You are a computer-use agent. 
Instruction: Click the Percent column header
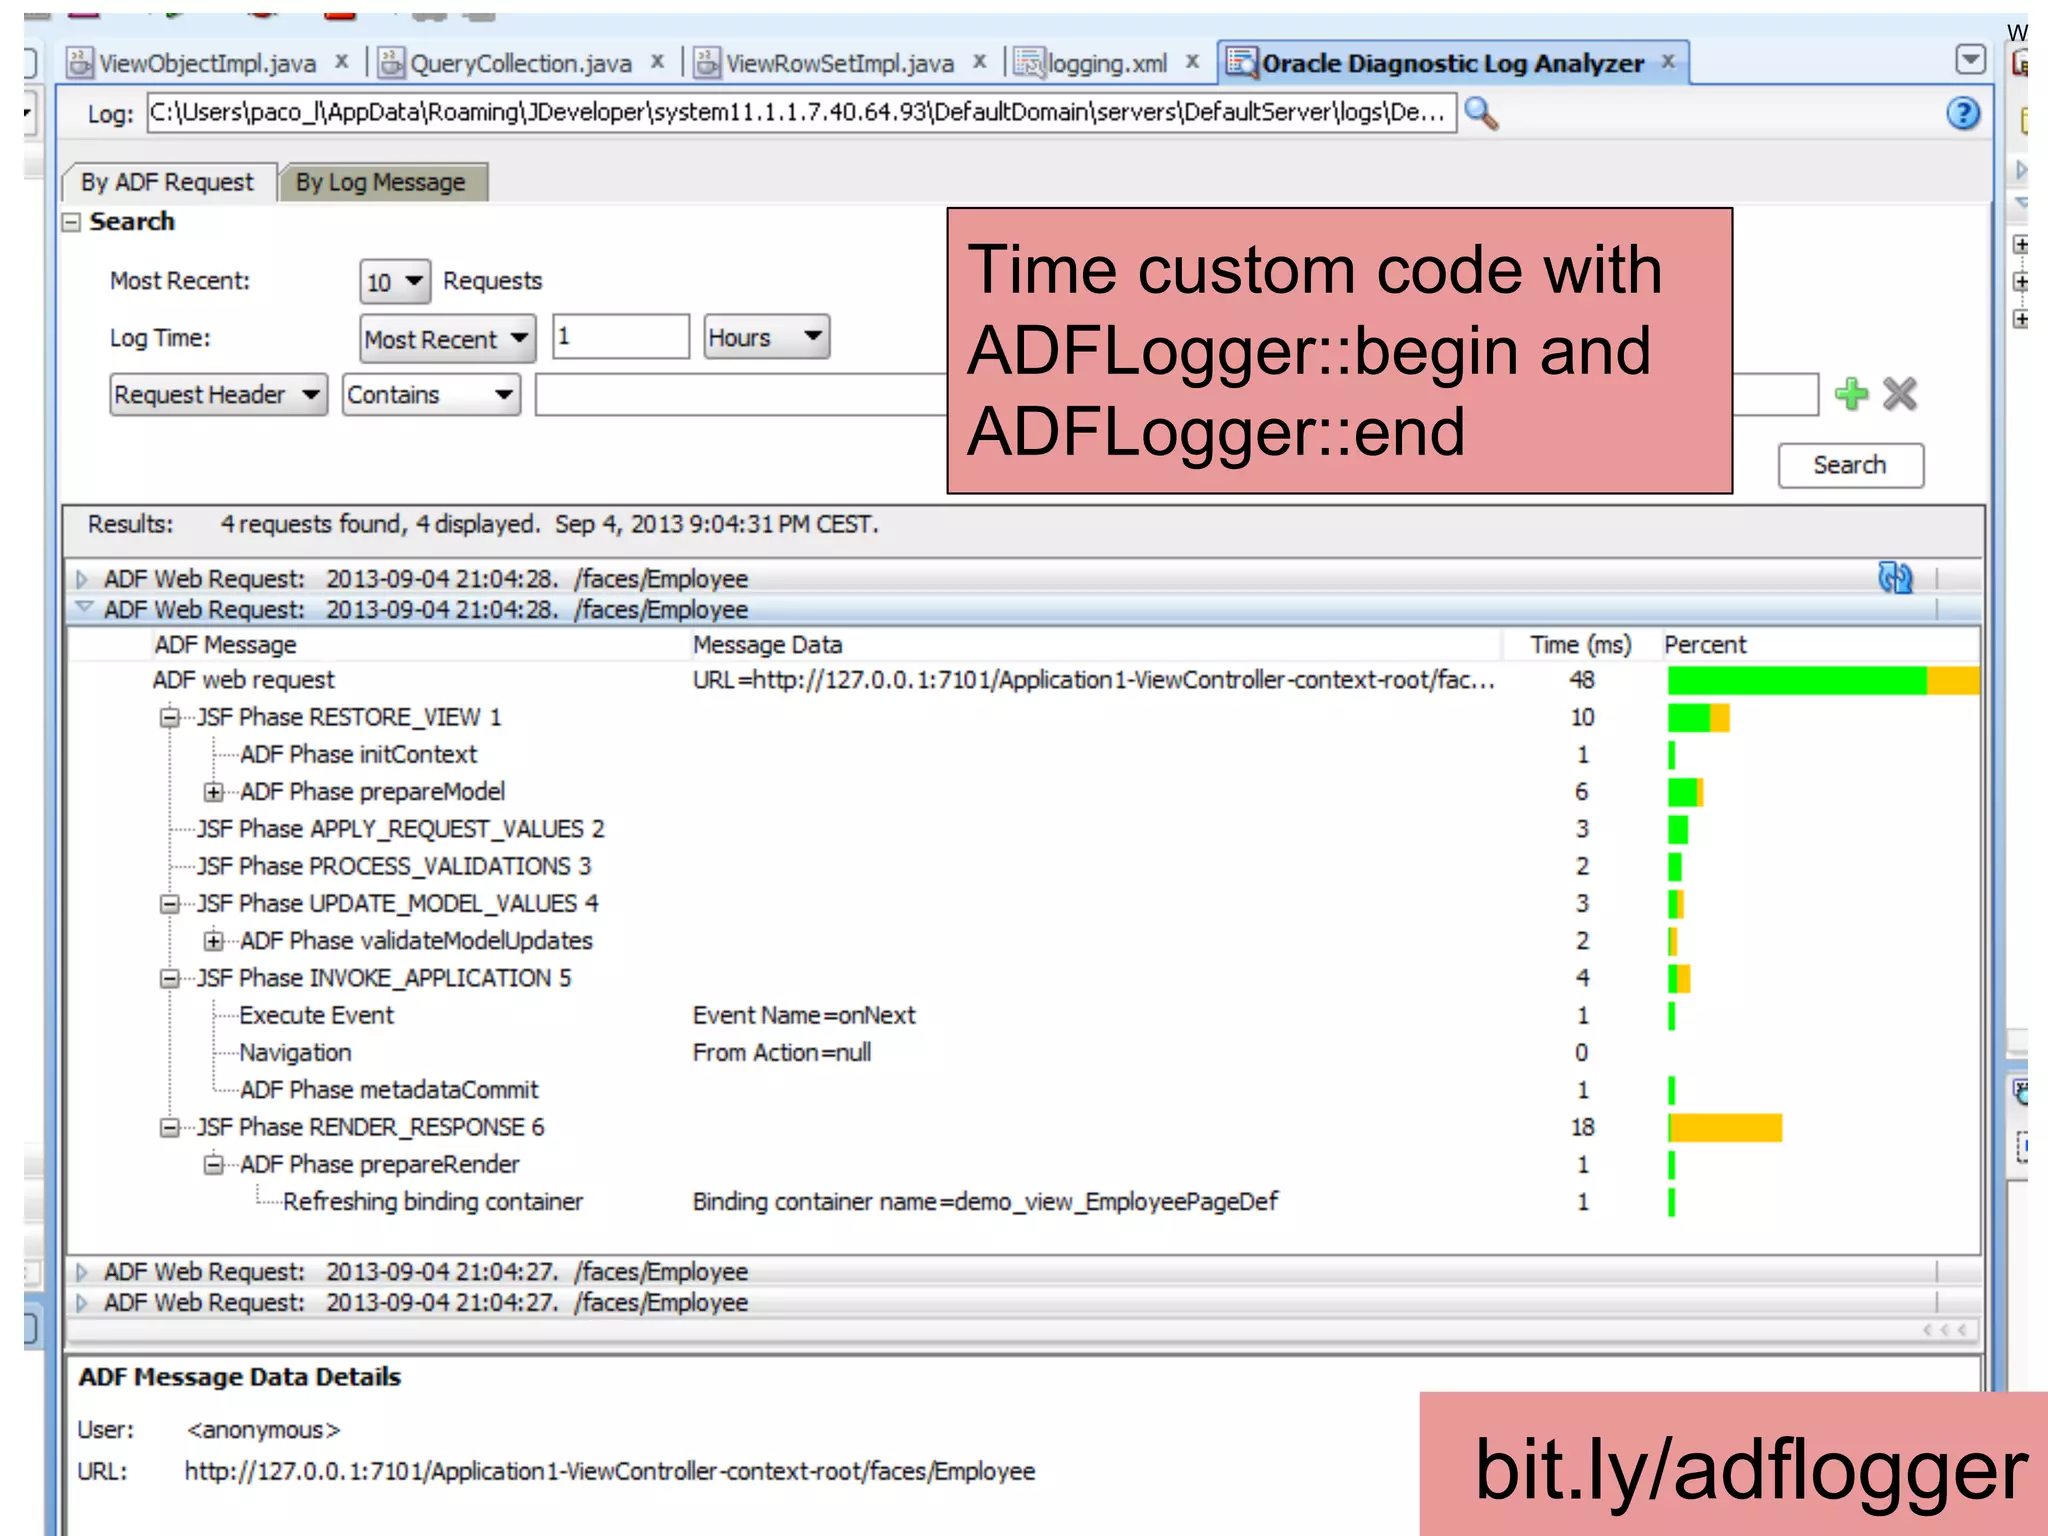(x=1705, y=645)
